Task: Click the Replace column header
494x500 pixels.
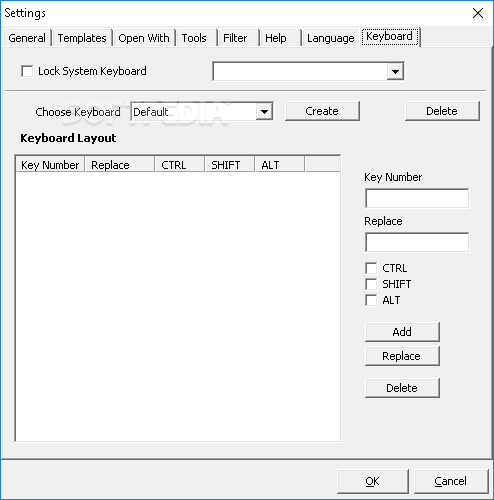Action: 120,165
